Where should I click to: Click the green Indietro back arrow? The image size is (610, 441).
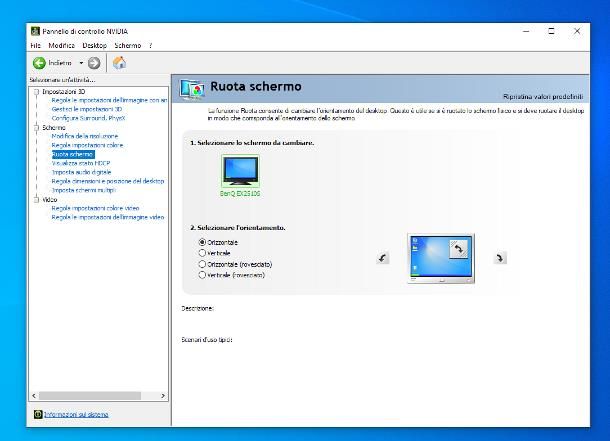point(39,63)
